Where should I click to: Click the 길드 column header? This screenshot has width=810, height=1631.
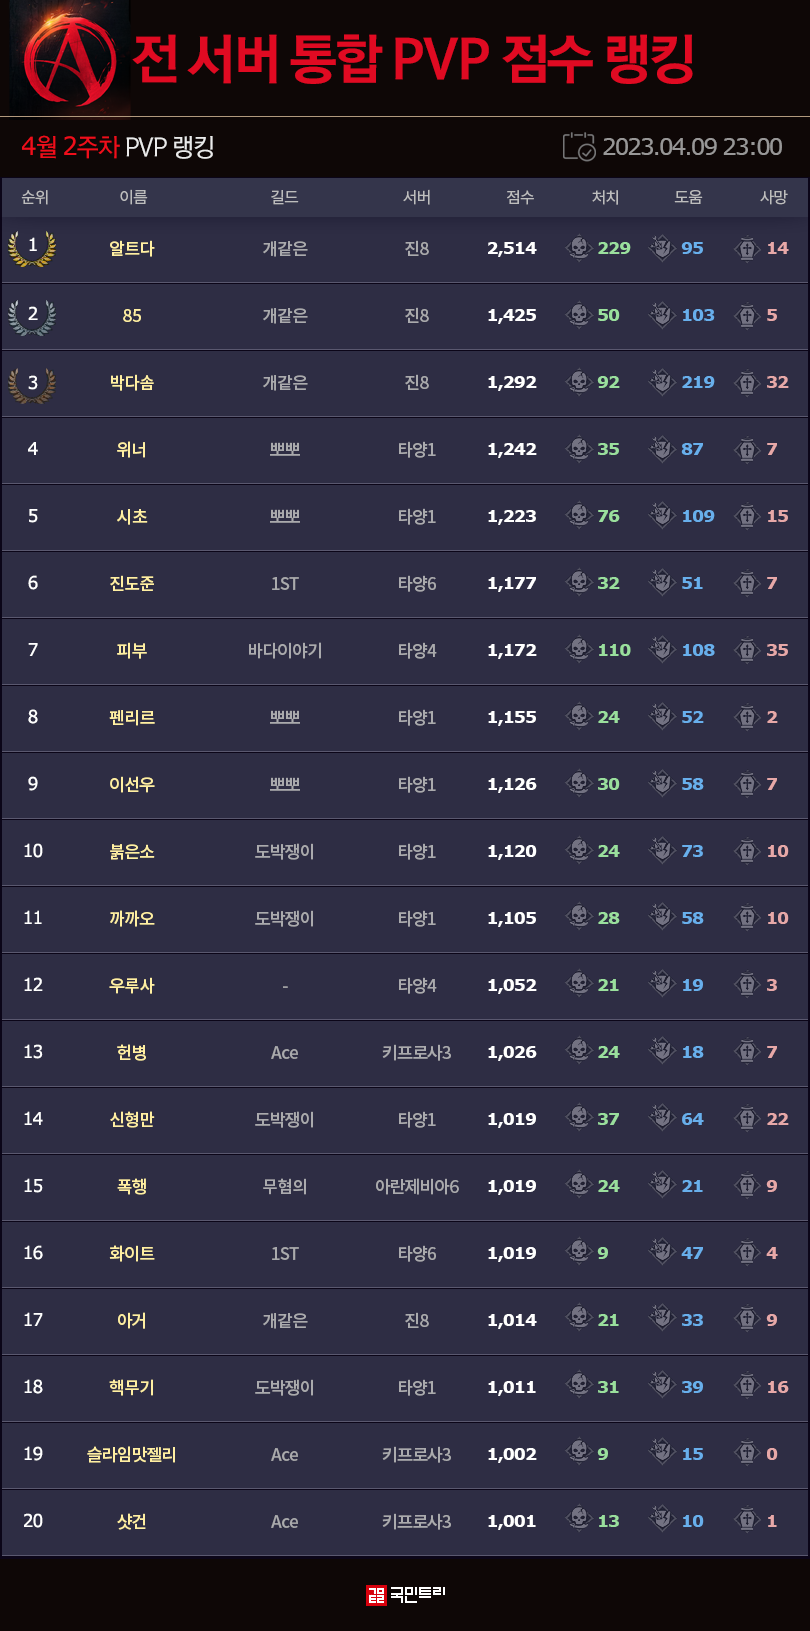(x=285, y=197)
